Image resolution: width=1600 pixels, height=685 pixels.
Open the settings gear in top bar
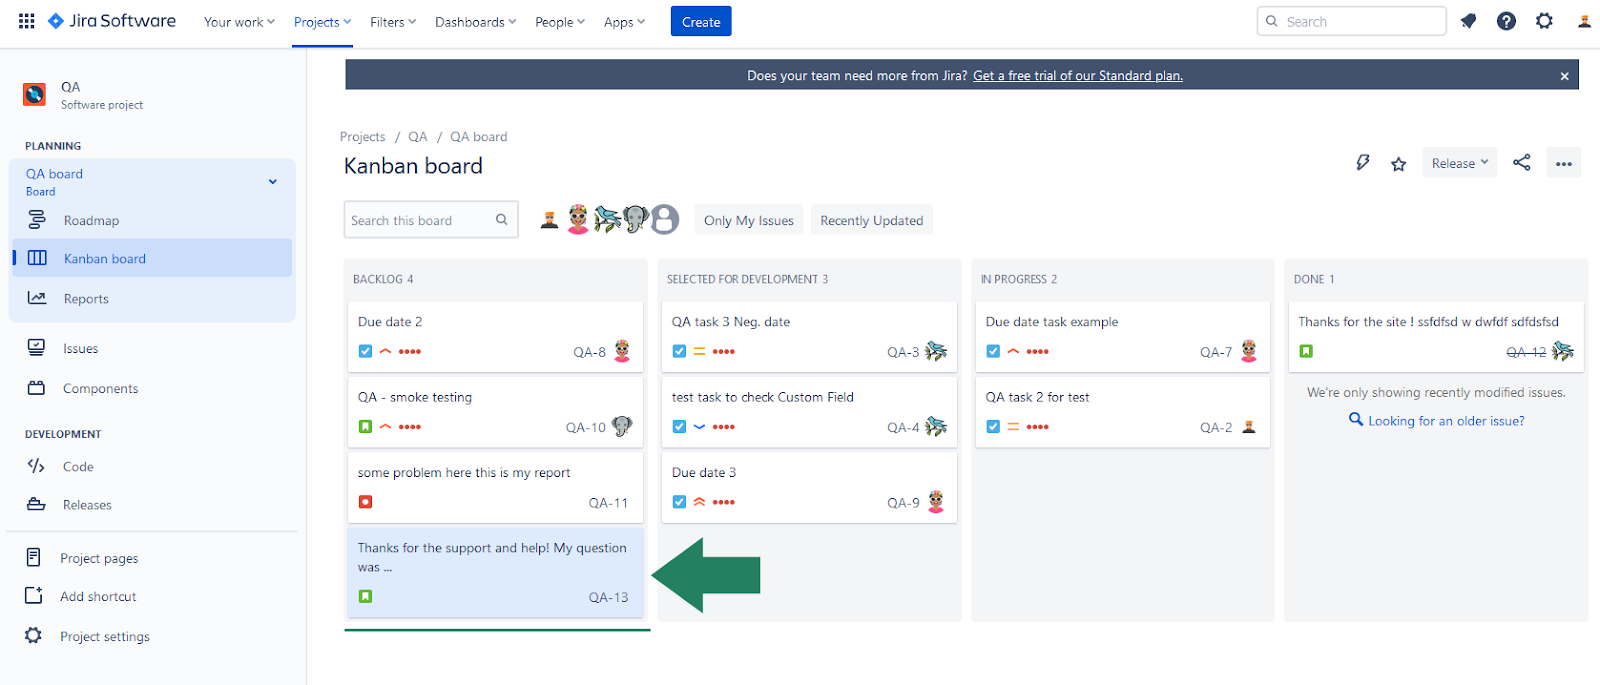(1544, 21)
